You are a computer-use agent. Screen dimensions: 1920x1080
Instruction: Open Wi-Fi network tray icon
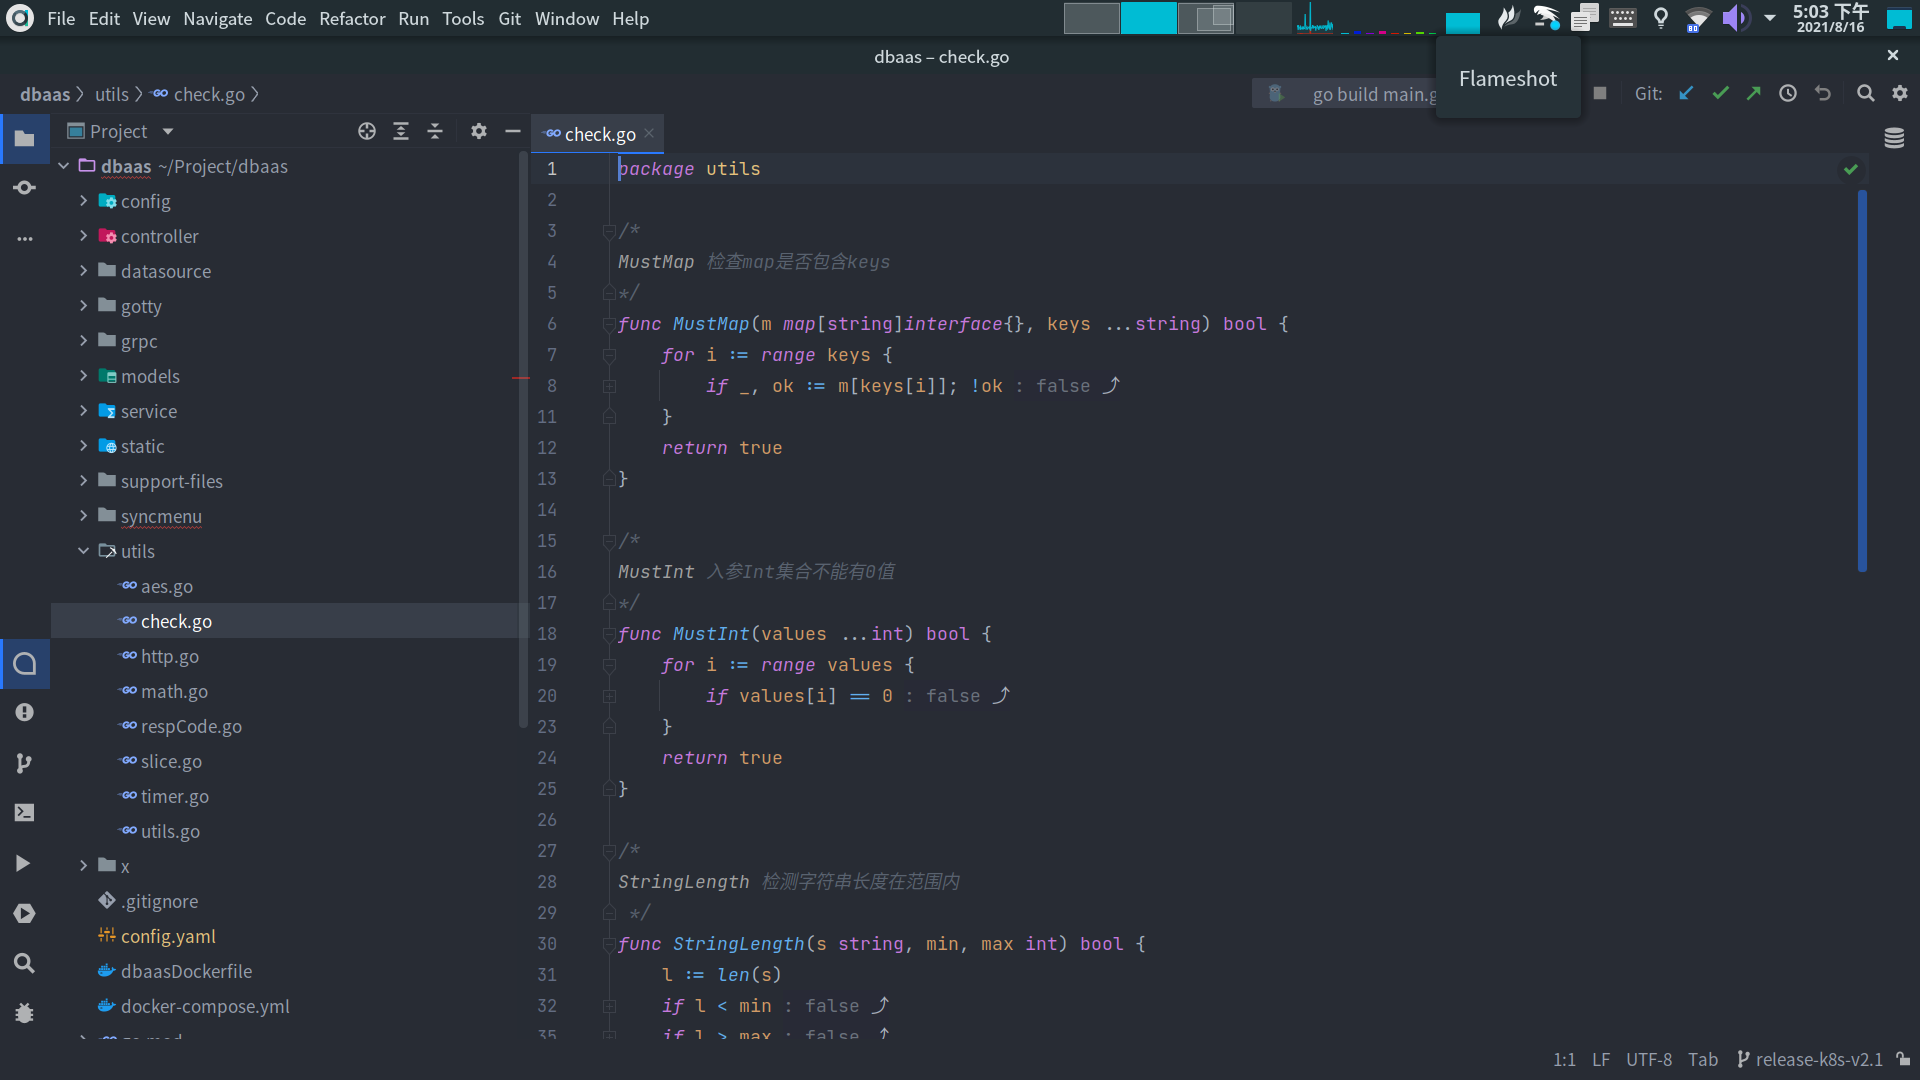click(1697, 18)
